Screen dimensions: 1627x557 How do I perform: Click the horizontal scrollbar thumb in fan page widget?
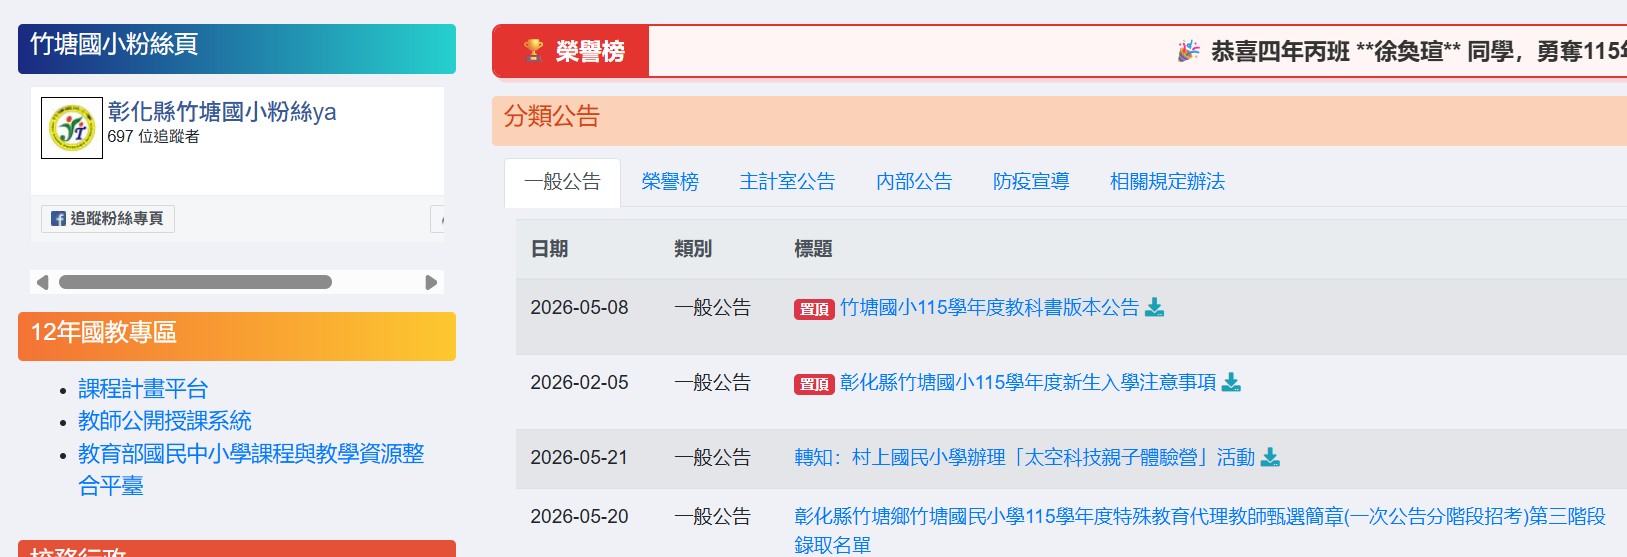195,282
